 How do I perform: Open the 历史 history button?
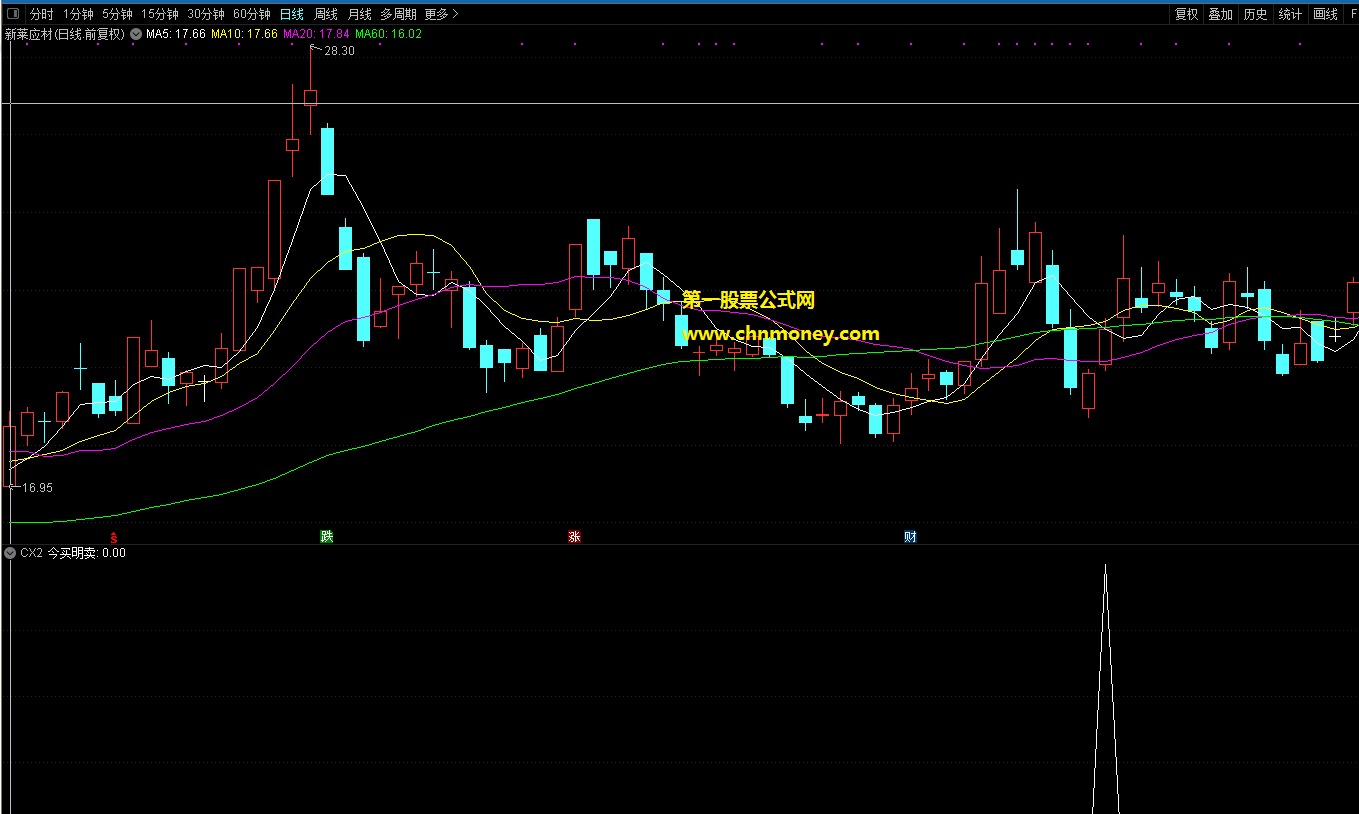[x=1255, y=14]
